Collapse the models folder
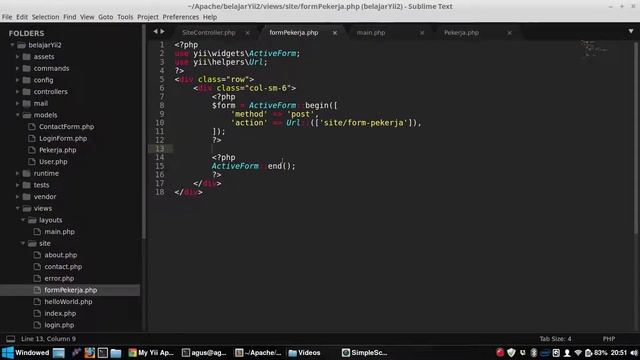Viewport: 640px width, 360px height. tap(18, 115)
